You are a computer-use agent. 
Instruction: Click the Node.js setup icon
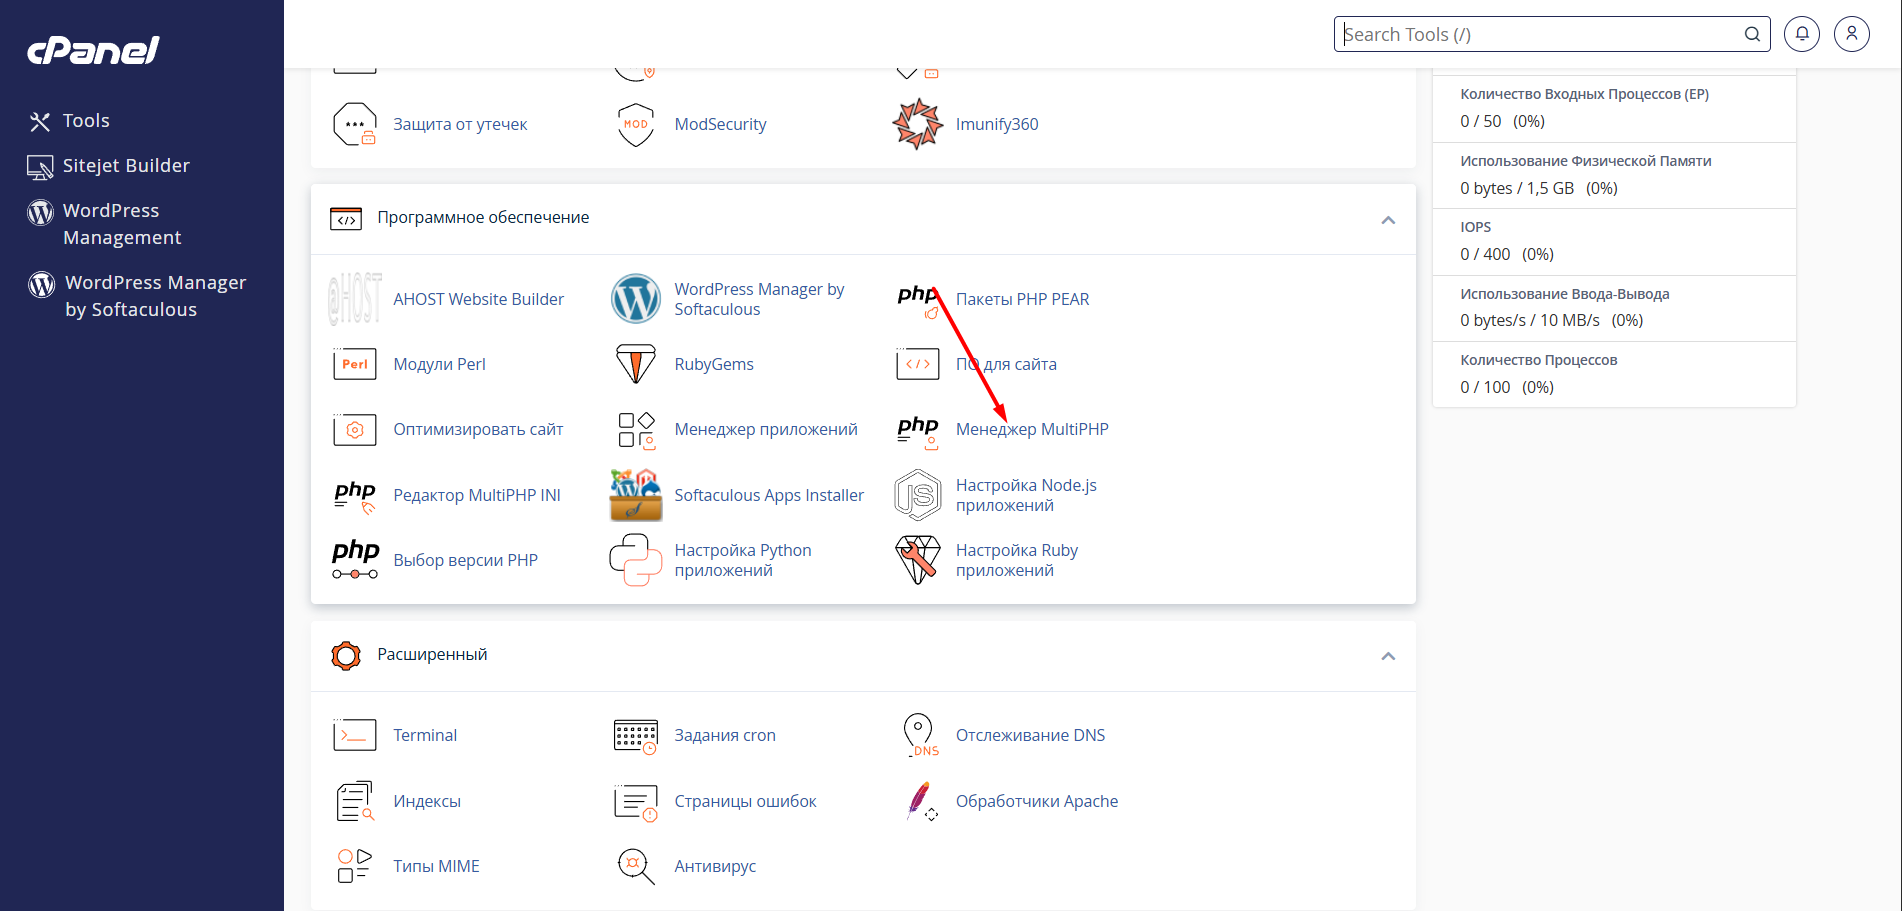pyautogui.click(x=918, y=495)
